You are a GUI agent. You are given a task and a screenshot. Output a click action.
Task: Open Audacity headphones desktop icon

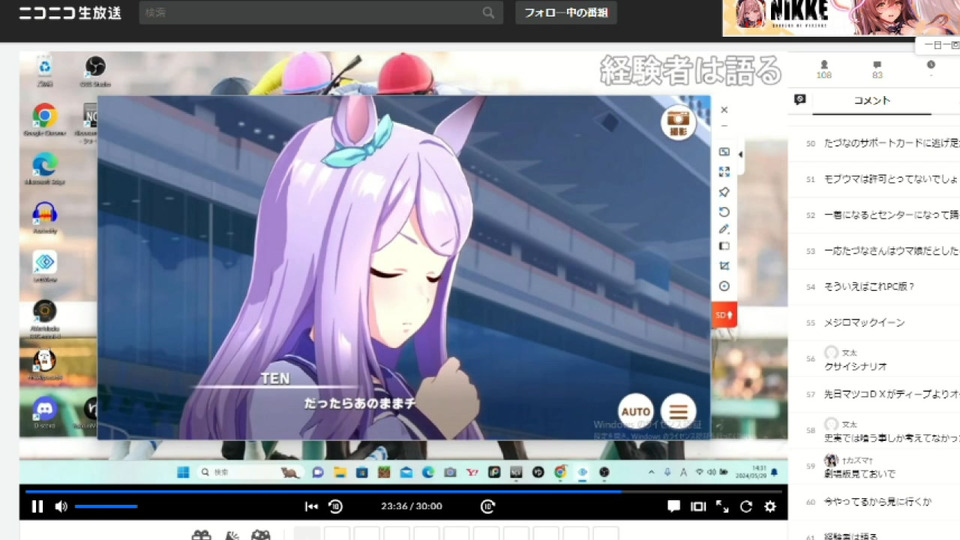(45, 218)
